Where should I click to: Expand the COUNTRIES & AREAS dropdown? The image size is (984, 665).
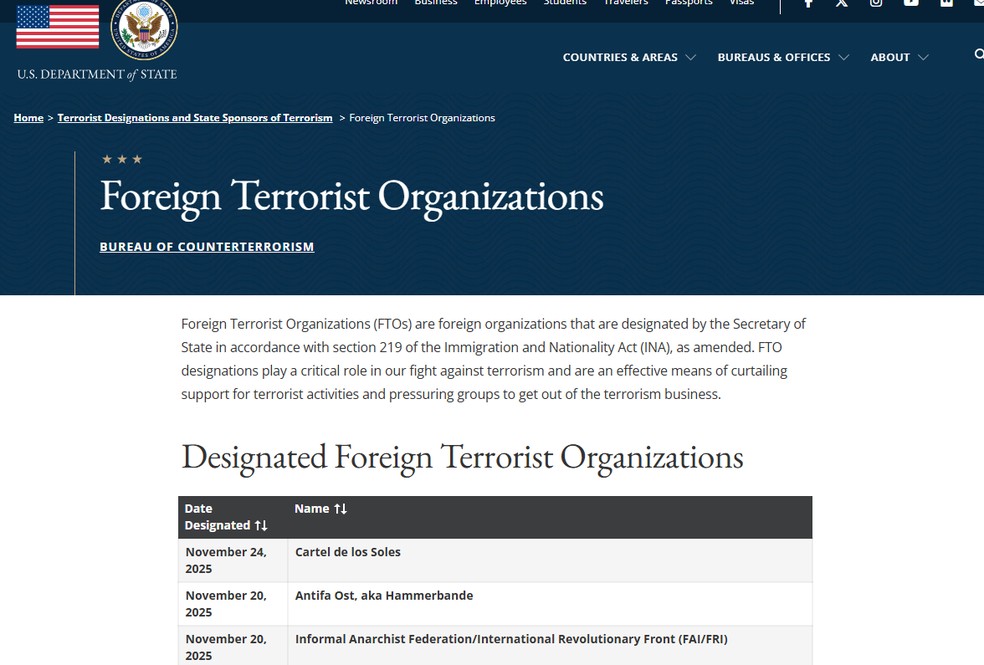click(x=629, y=57)
